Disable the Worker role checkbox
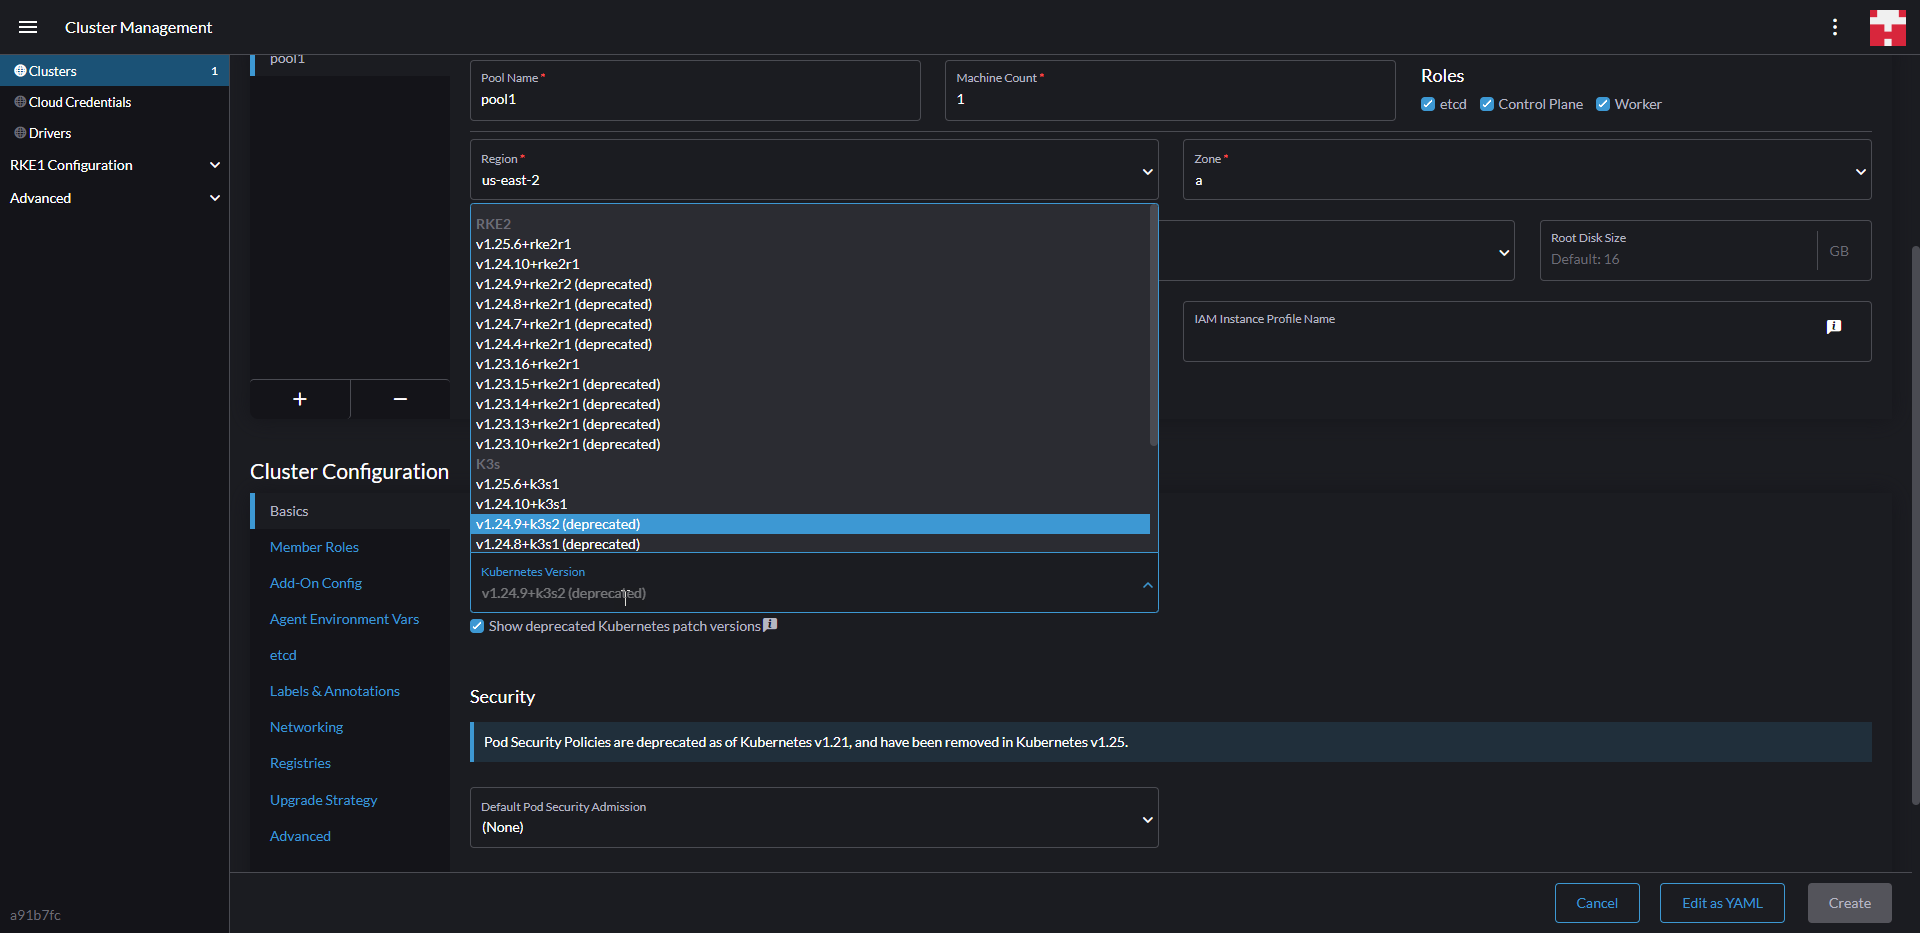This screenshot has width=1920, height=933. (x=1602, y=104)
